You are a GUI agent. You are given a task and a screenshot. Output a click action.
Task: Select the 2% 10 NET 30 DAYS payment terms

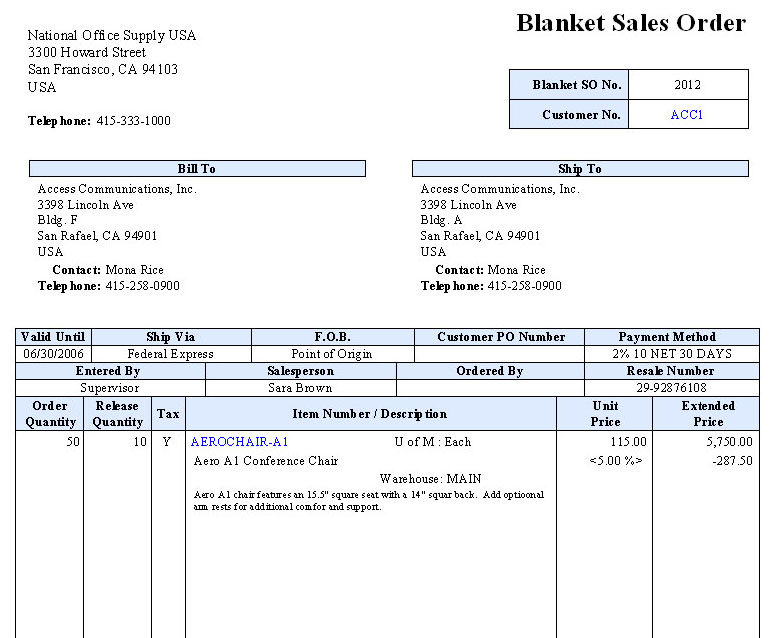[x=672, y=354]
